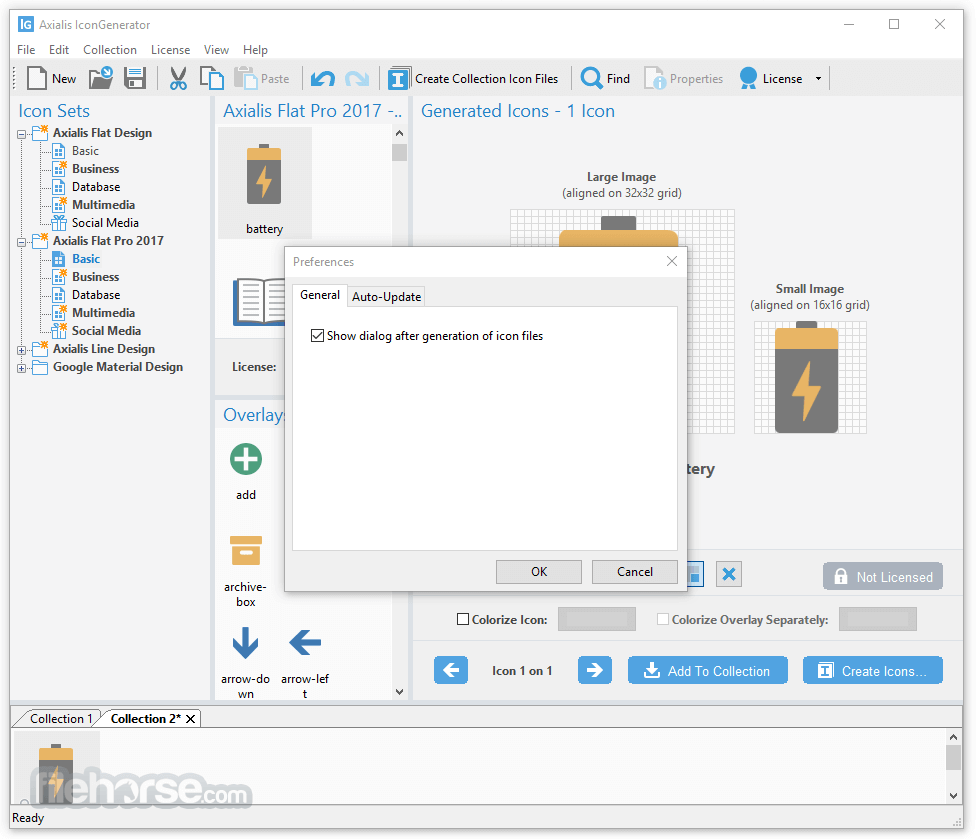Expand the Google Material Design node
Viewport: 976px width, 839px height.
tap(21, 368)
